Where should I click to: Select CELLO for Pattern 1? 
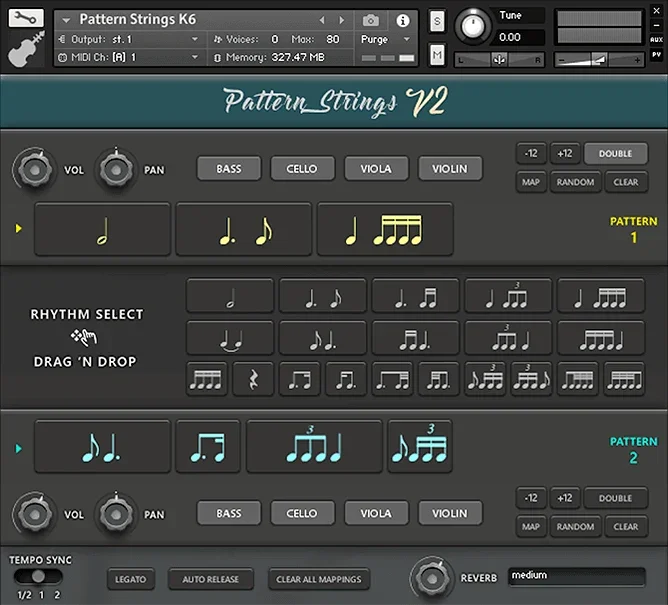coord(302,169)
